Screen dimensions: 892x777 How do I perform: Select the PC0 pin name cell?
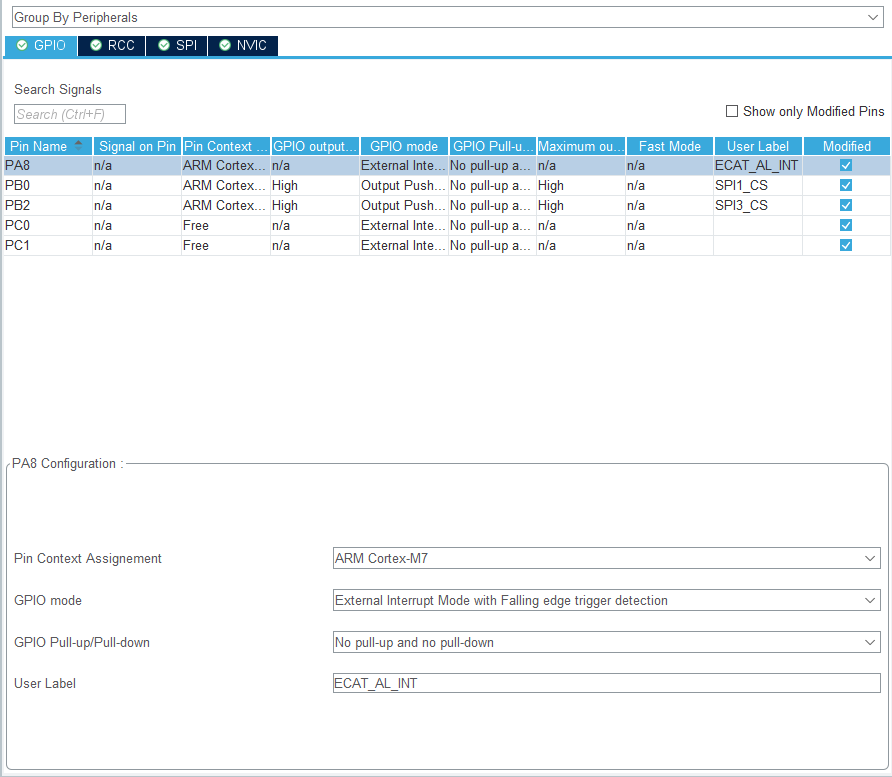click(x=48, y=225)
